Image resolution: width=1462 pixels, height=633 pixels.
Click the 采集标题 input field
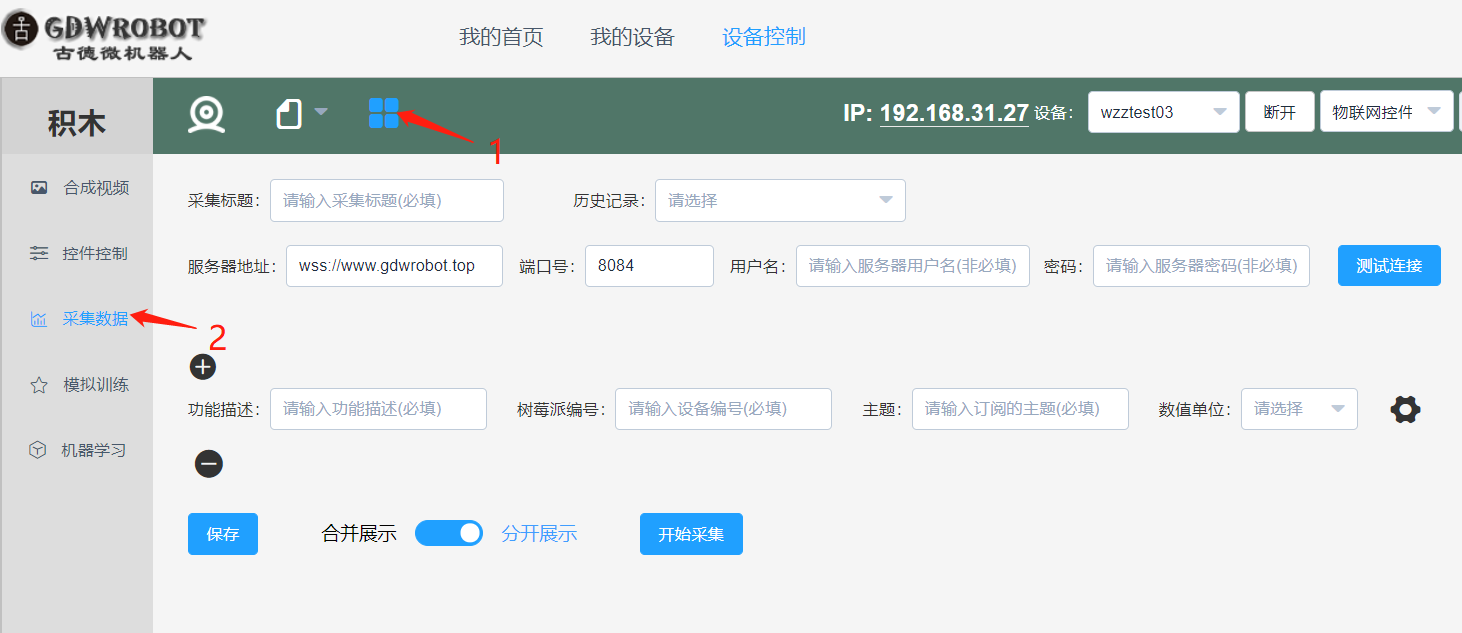click(x=386, y=200)
